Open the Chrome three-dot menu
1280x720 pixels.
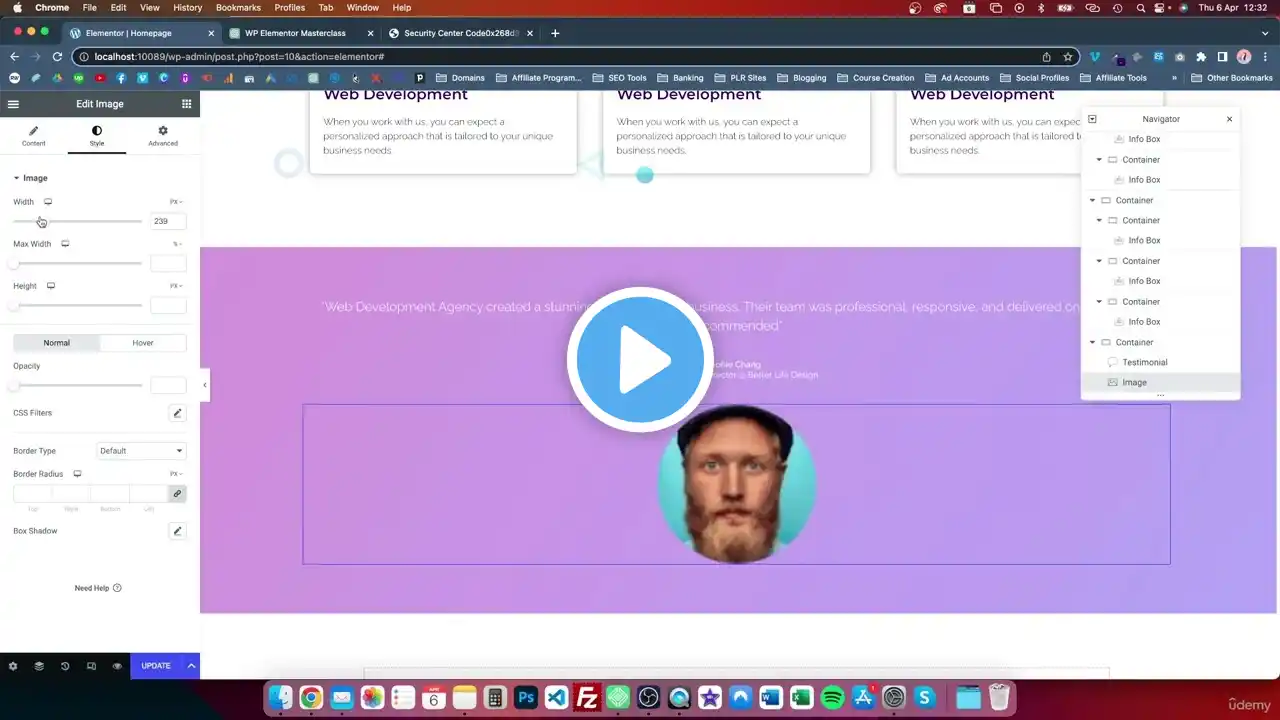tap(1265, 57)
